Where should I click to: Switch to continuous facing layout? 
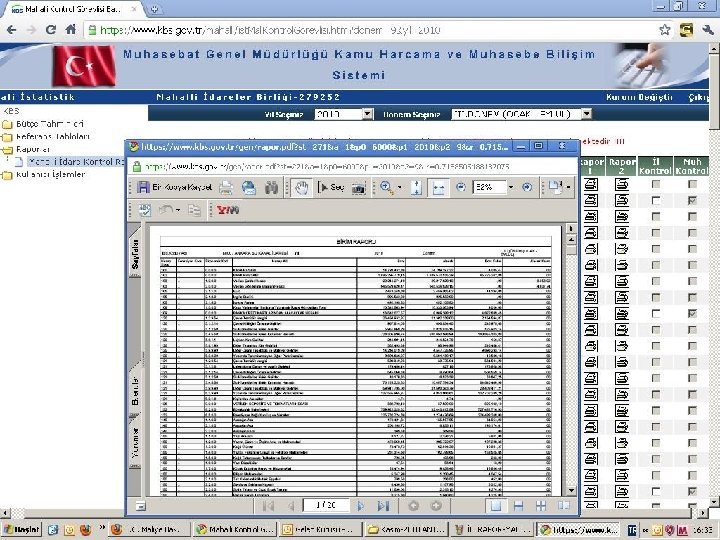click(541, 506)
